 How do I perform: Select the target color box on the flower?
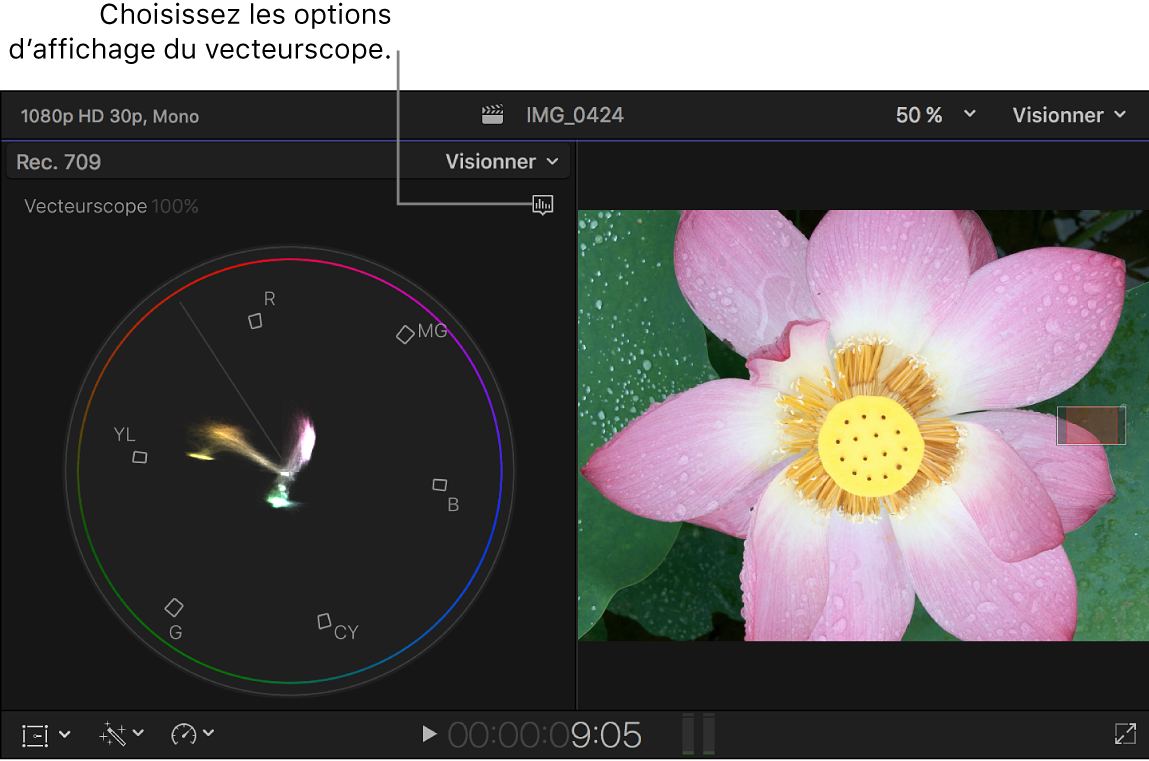pos(1090,424)
